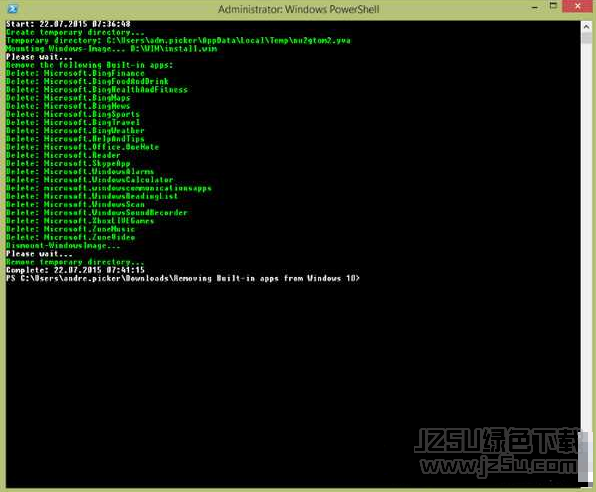Screen dimensions: 596x492
Task: Click the 'Complete: 22.07.2015 07:41:15' line
Action: pyautogui.click(x=75, y=270)
